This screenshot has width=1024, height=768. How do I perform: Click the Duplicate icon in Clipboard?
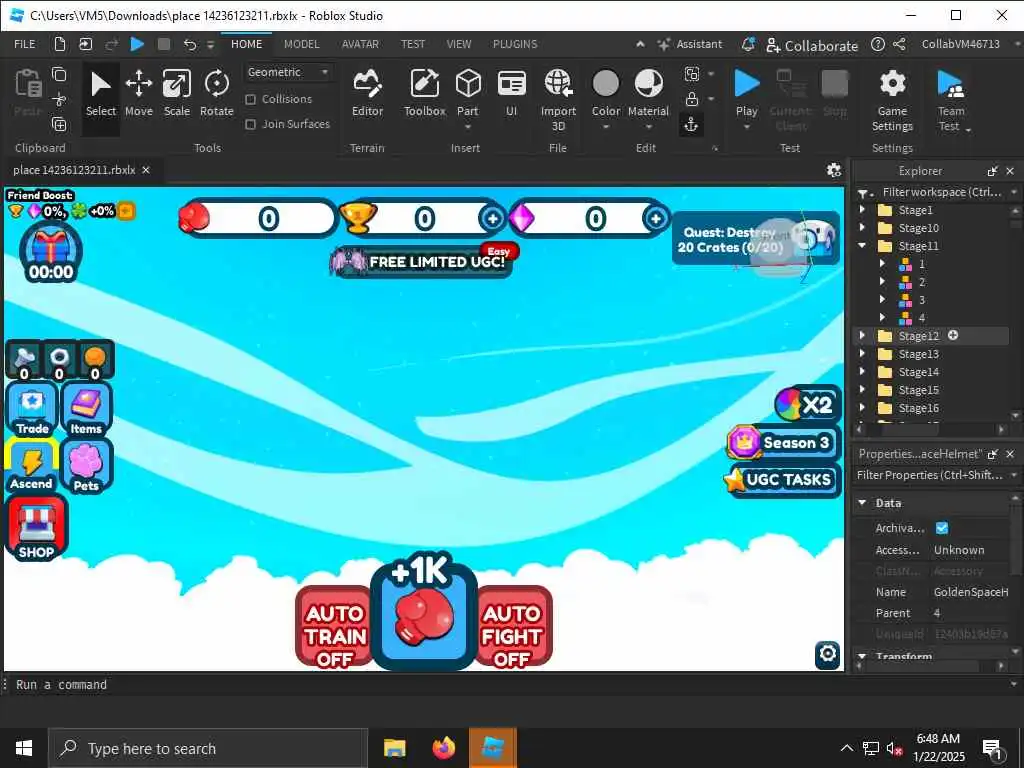59,124
